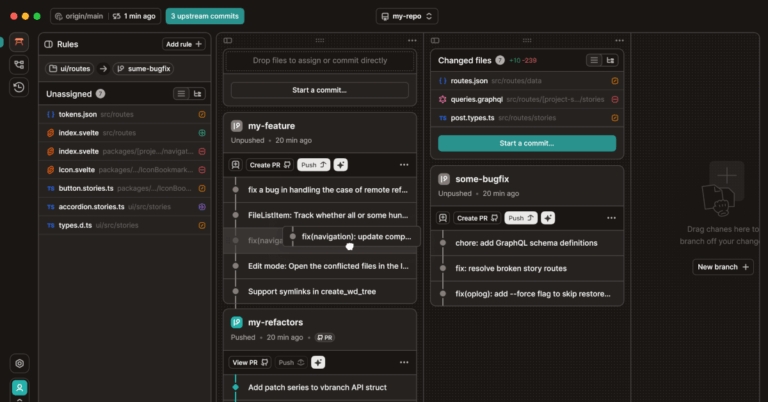This screenshot has width=768, height=402.
Task: Click the origin/main target branch
Action: (79, 16)
